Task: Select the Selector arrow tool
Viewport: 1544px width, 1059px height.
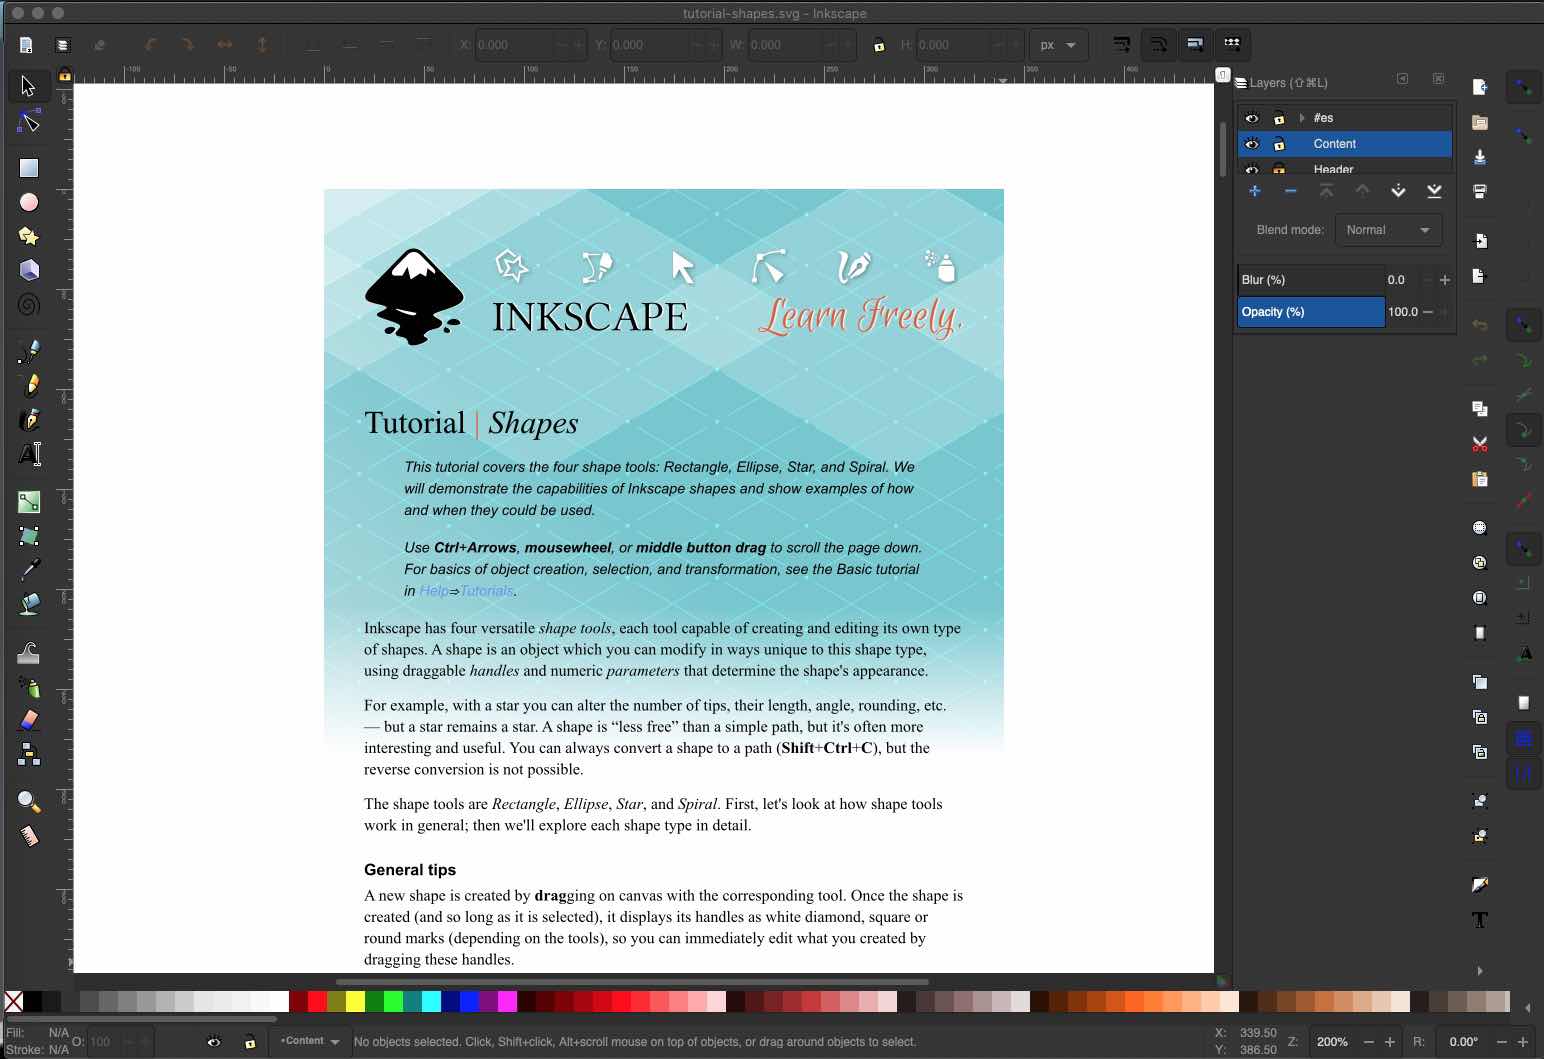Action: tap(28, 86)
